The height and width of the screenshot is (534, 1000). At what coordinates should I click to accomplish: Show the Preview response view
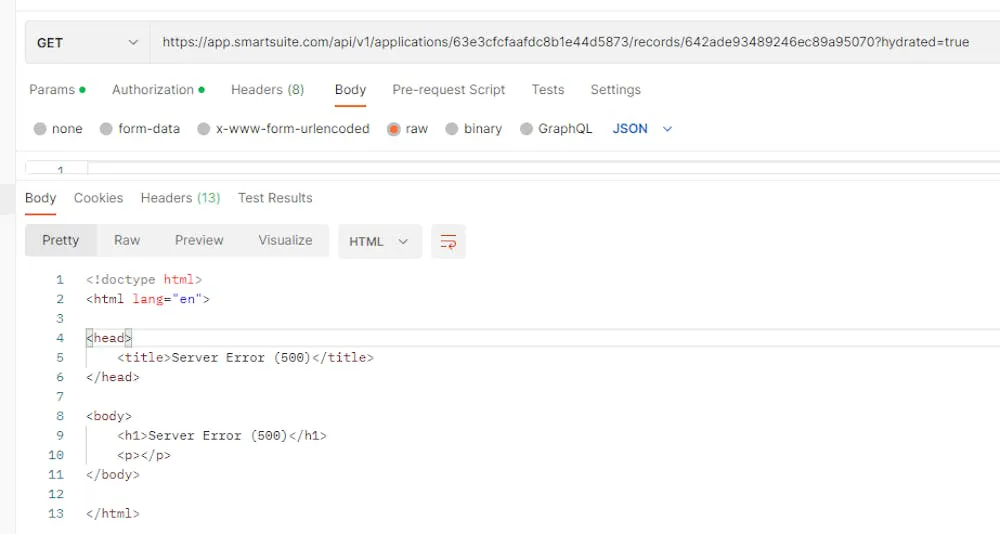point(199,241)
